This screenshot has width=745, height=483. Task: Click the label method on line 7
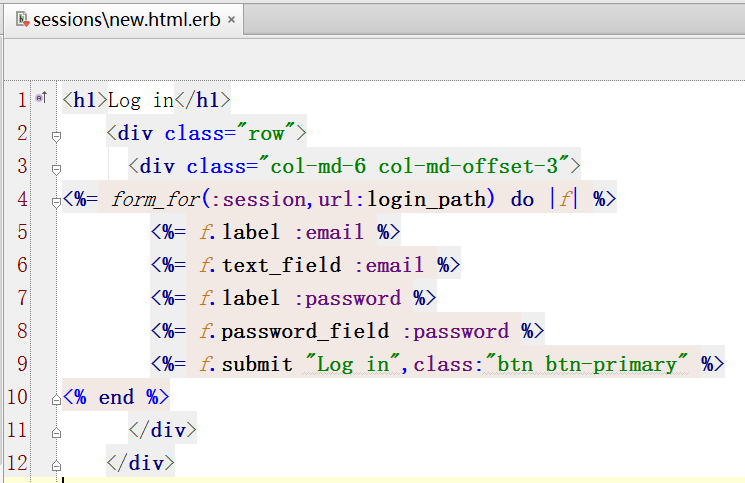(251, 299)
